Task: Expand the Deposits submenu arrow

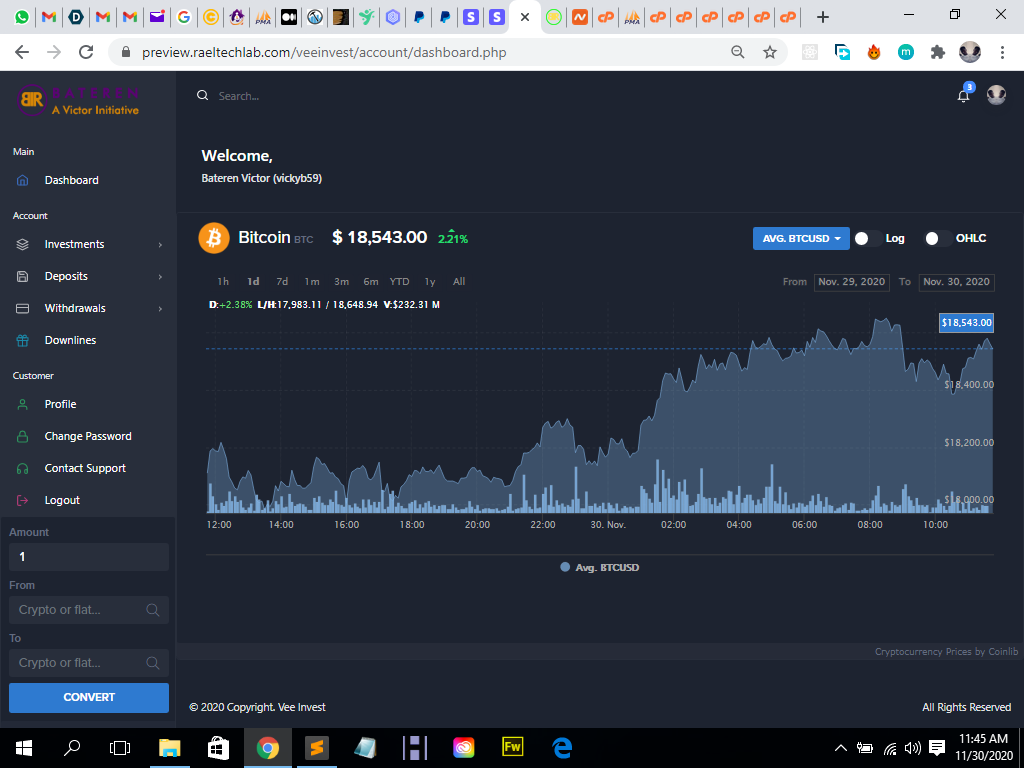Action: tap(160, 277)
